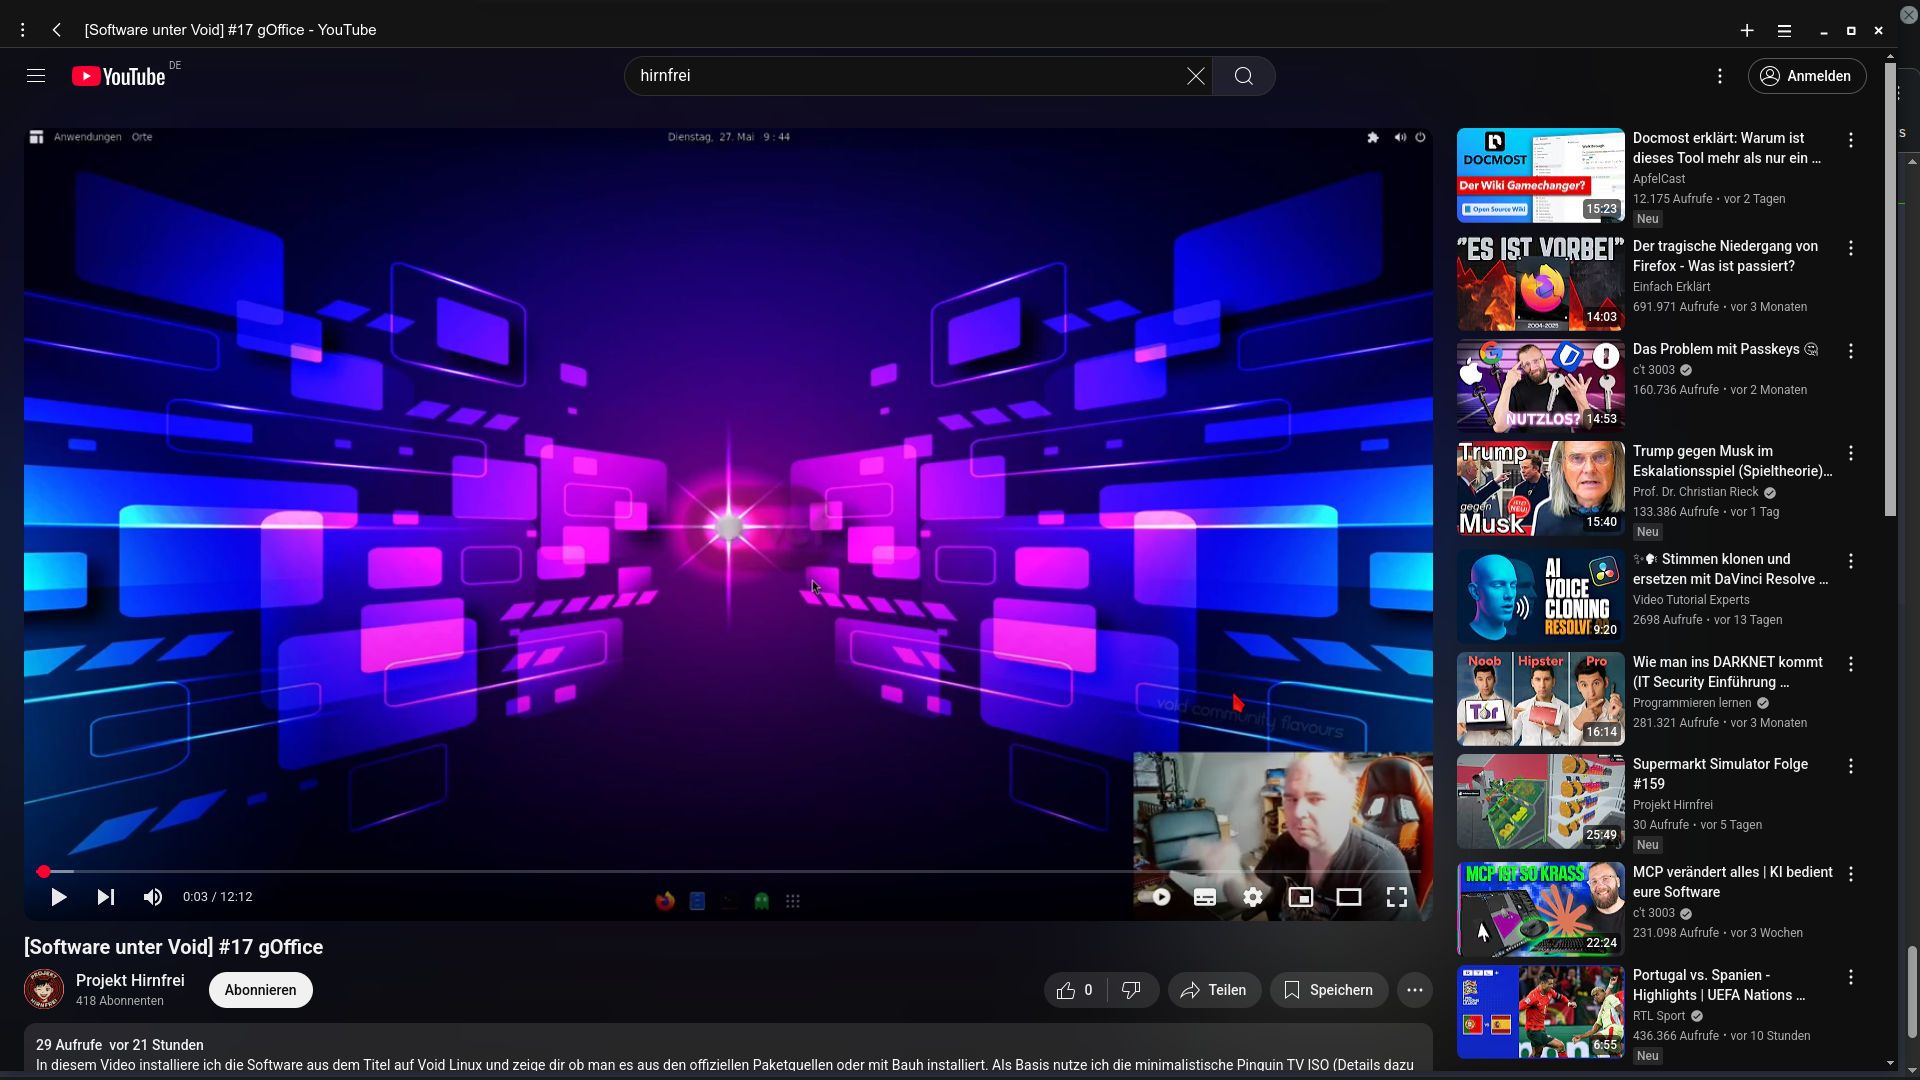
Task: Click the Anmelden sign-in button
Action: pyautogui.click(x=1806, y=76)
